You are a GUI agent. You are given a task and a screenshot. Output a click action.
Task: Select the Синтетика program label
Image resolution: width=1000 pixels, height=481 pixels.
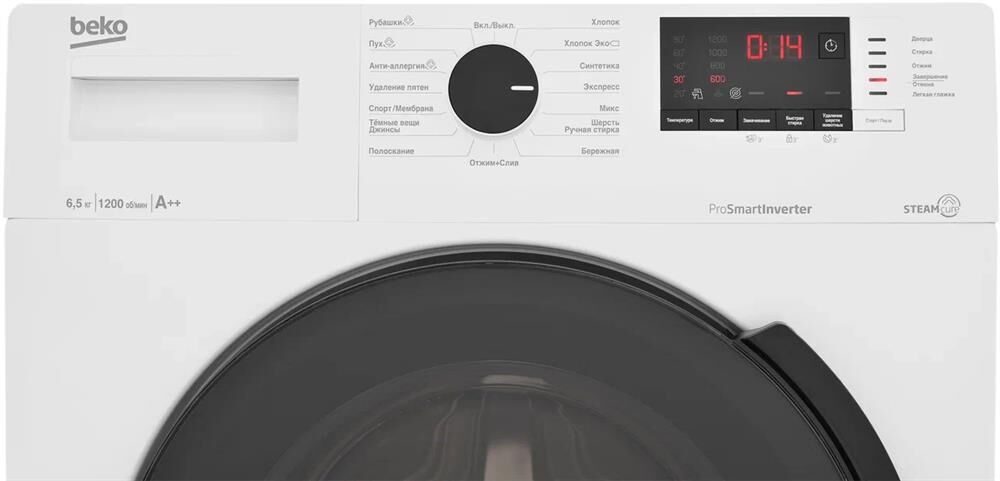coord(598,66)
